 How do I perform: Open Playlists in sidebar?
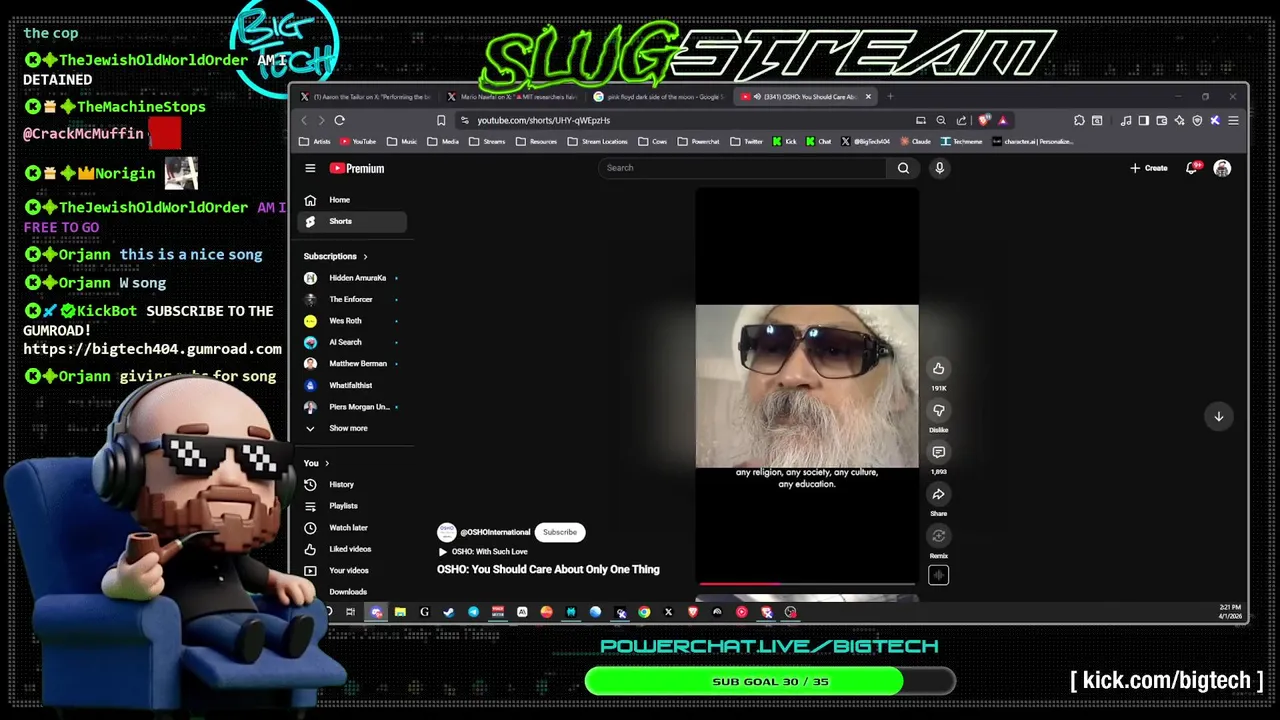point(351,506)
